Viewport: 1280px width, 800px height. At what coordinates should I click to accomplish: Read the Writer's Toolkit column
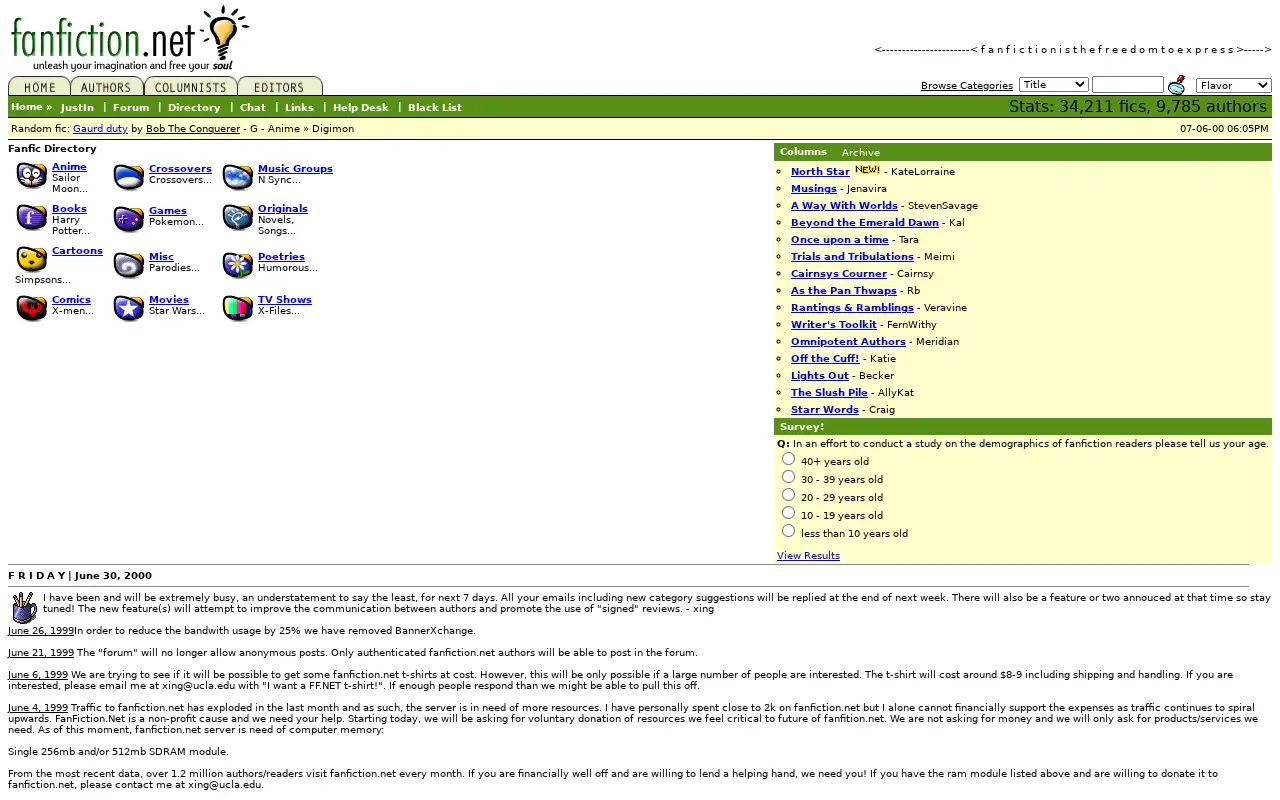pyautogui.click(x=834, y=325)
